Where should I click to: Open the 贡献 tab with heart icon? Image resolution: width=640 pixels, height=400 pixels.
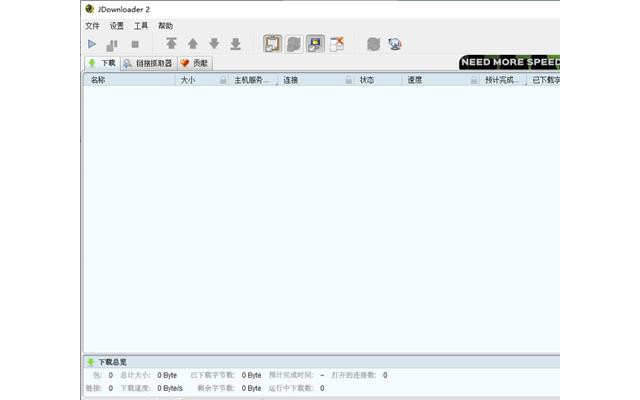pyautogui.click(x=195, y=63)
